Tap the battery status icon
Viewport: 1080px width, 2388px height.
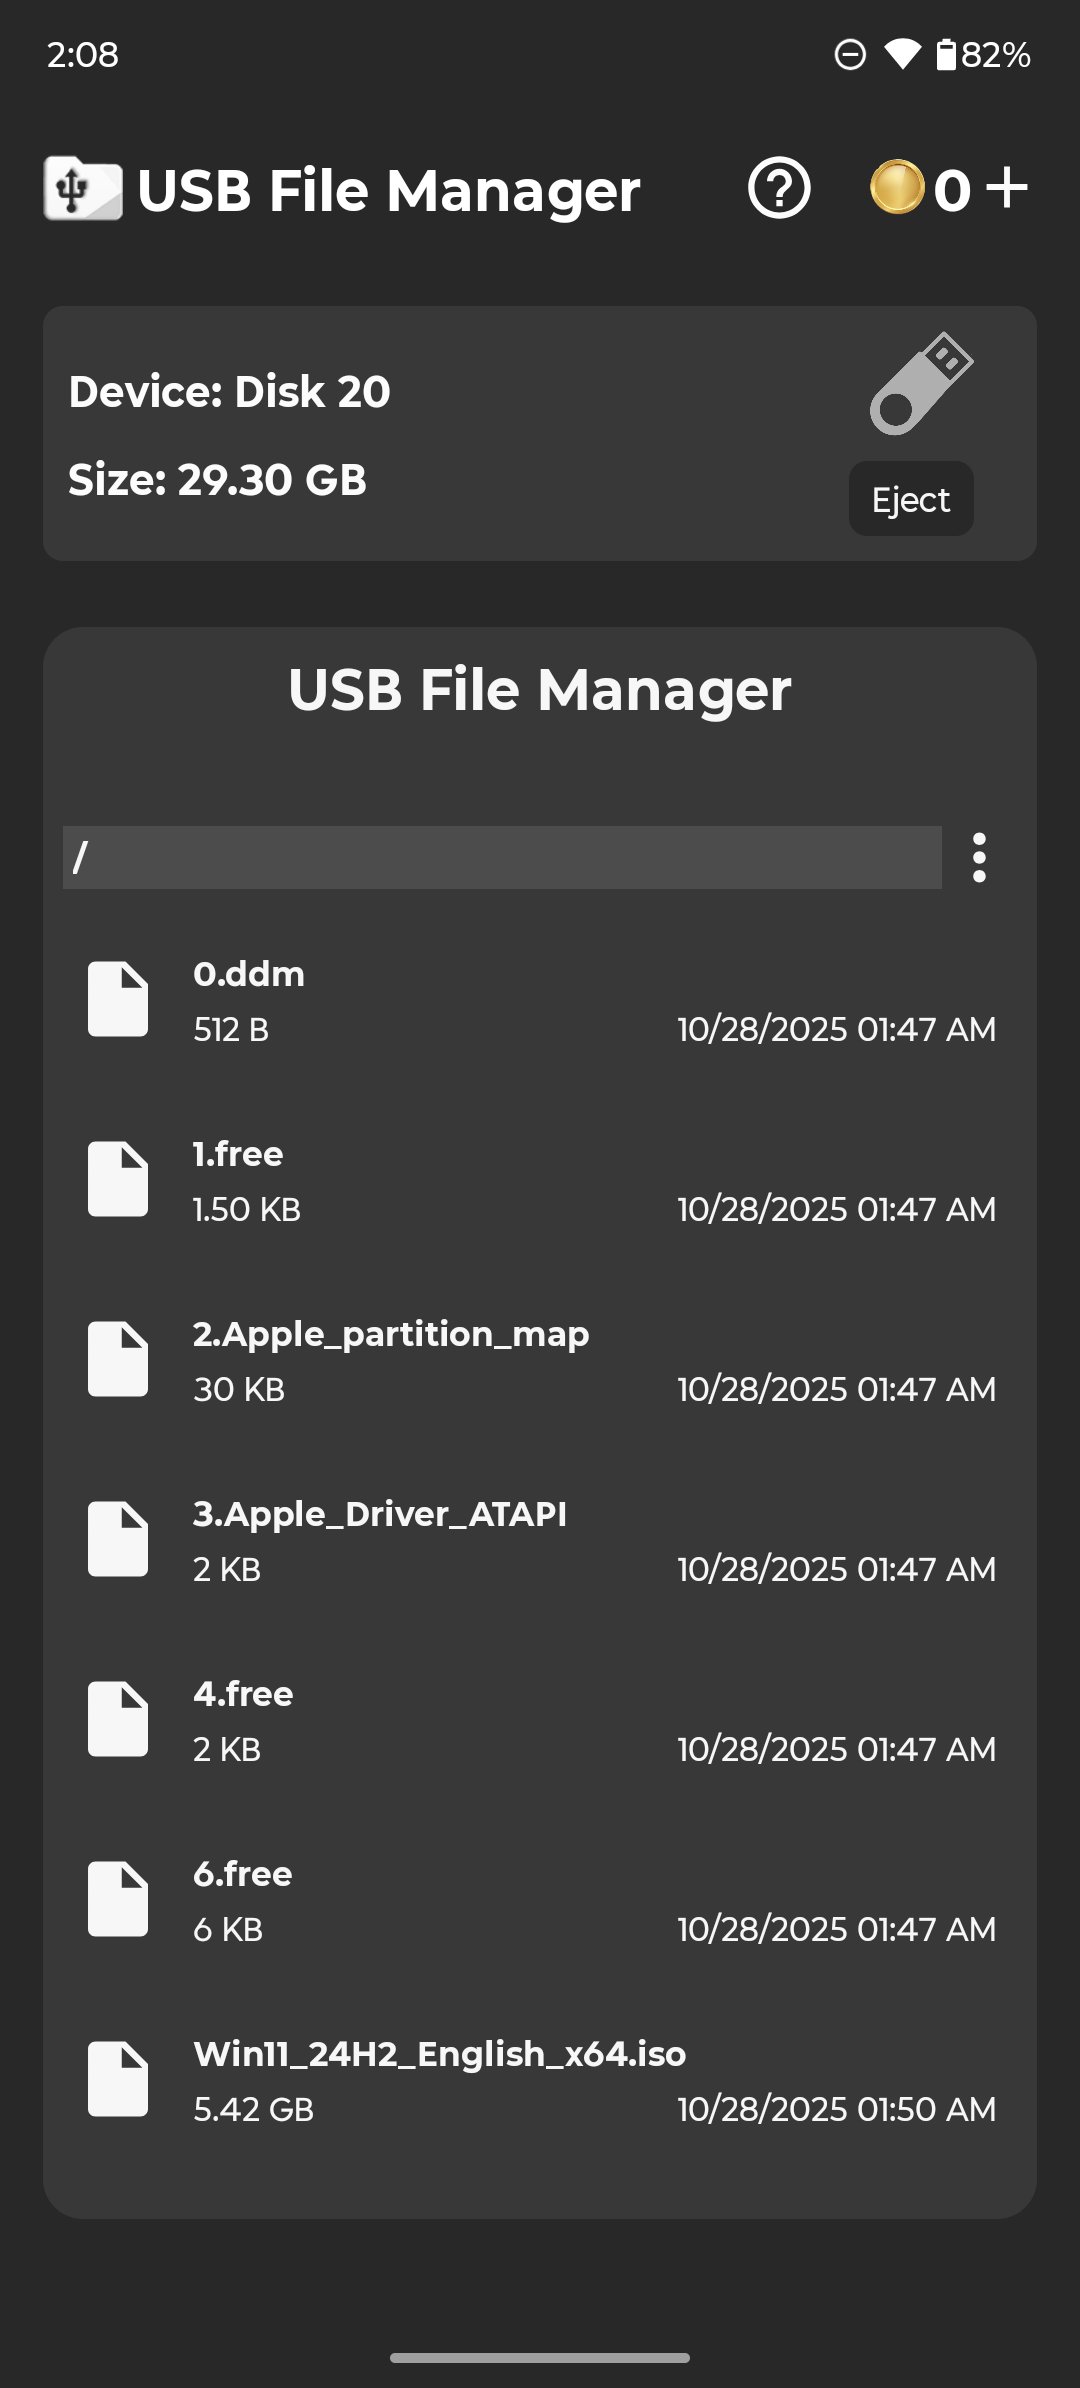point(946,54)
